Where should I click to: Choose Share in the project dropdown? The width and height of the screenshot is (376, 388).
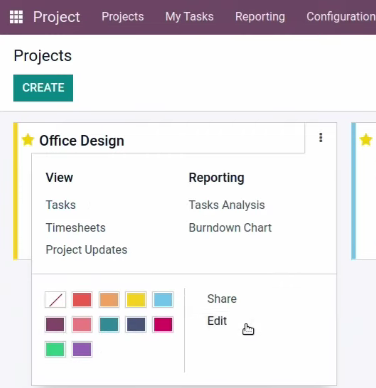(x=222, y=299)
